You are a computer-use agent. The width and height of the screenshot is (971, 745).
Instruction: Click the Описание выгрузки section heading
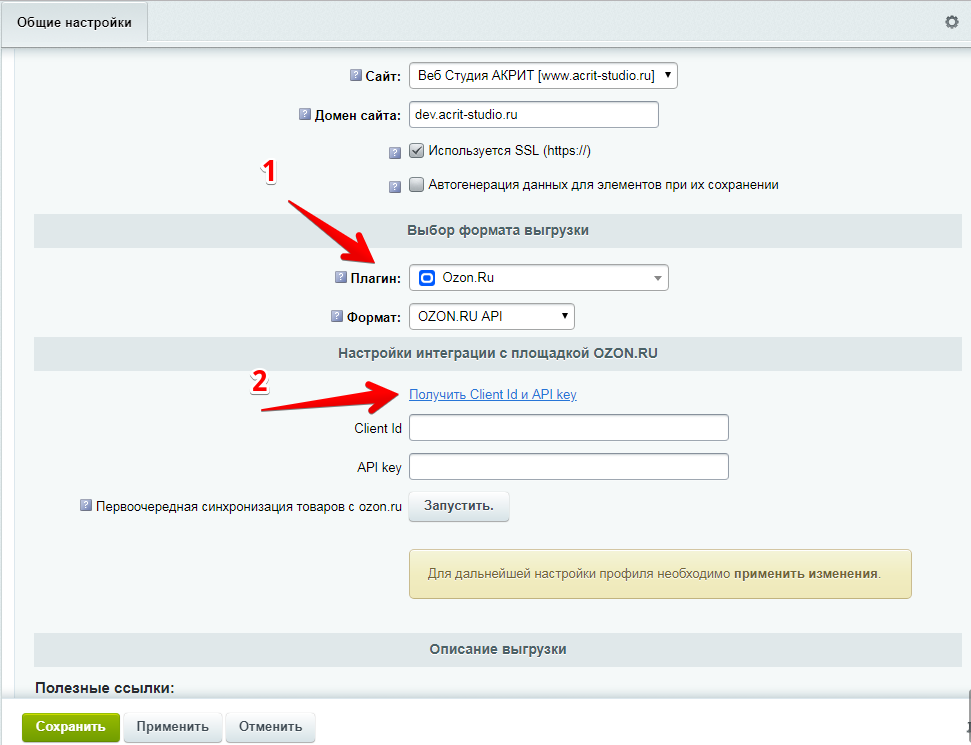tap(498, 649)
